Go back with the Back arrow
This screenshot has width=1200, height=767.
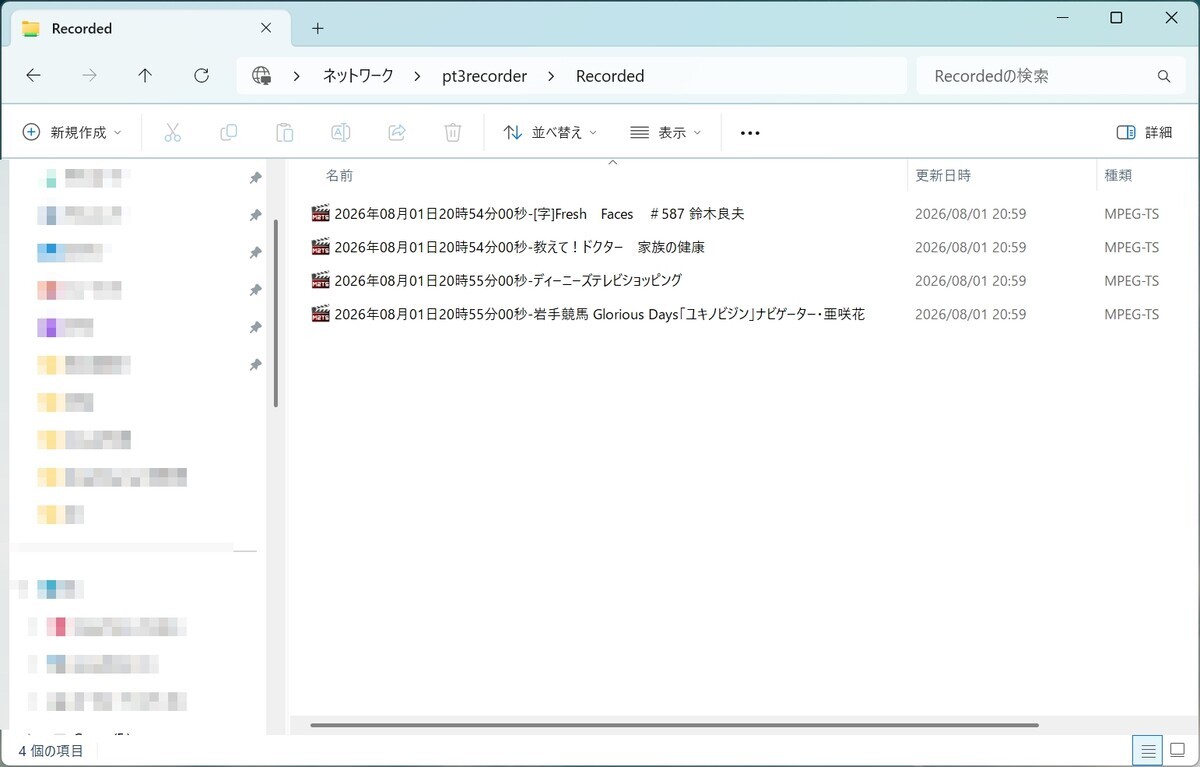[33, 76]
